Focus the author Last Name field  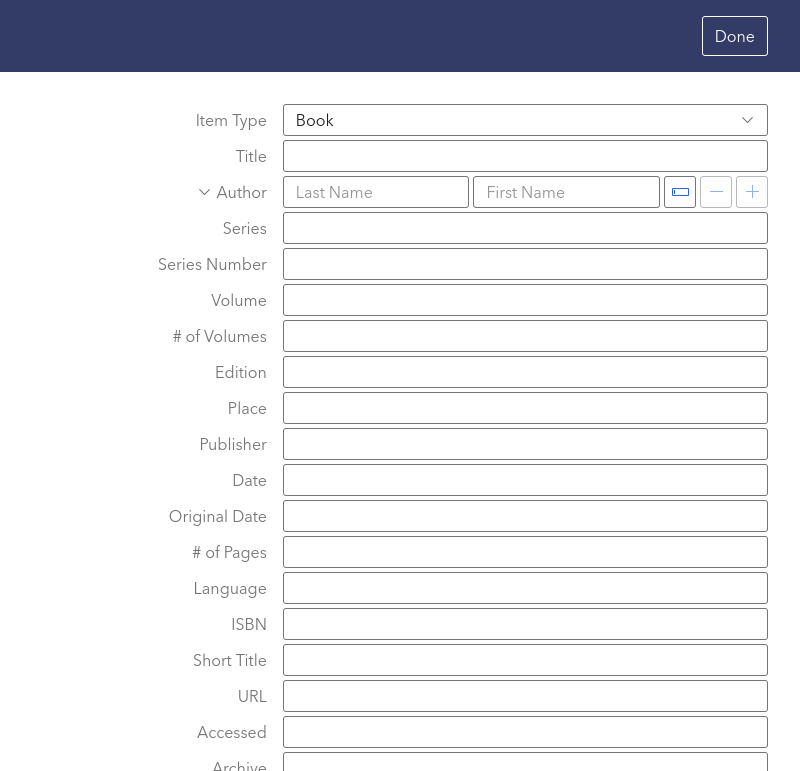pyautogui.click(x=376, y=192)
